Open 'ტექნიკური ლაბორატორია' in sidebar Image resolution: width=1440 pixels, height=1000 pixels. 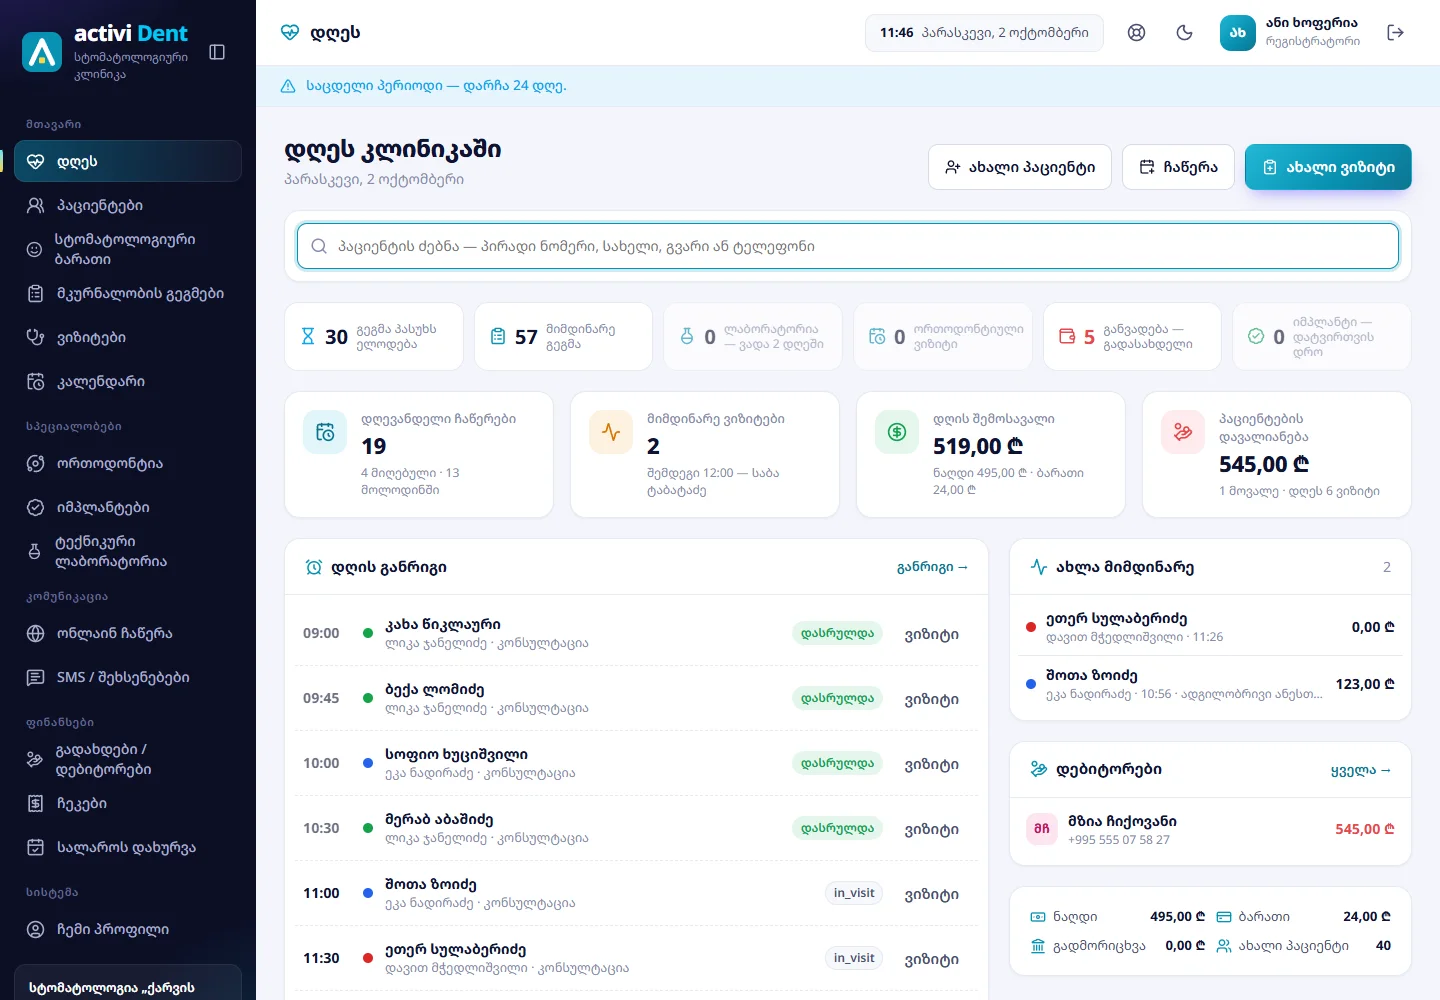[128, 551]
